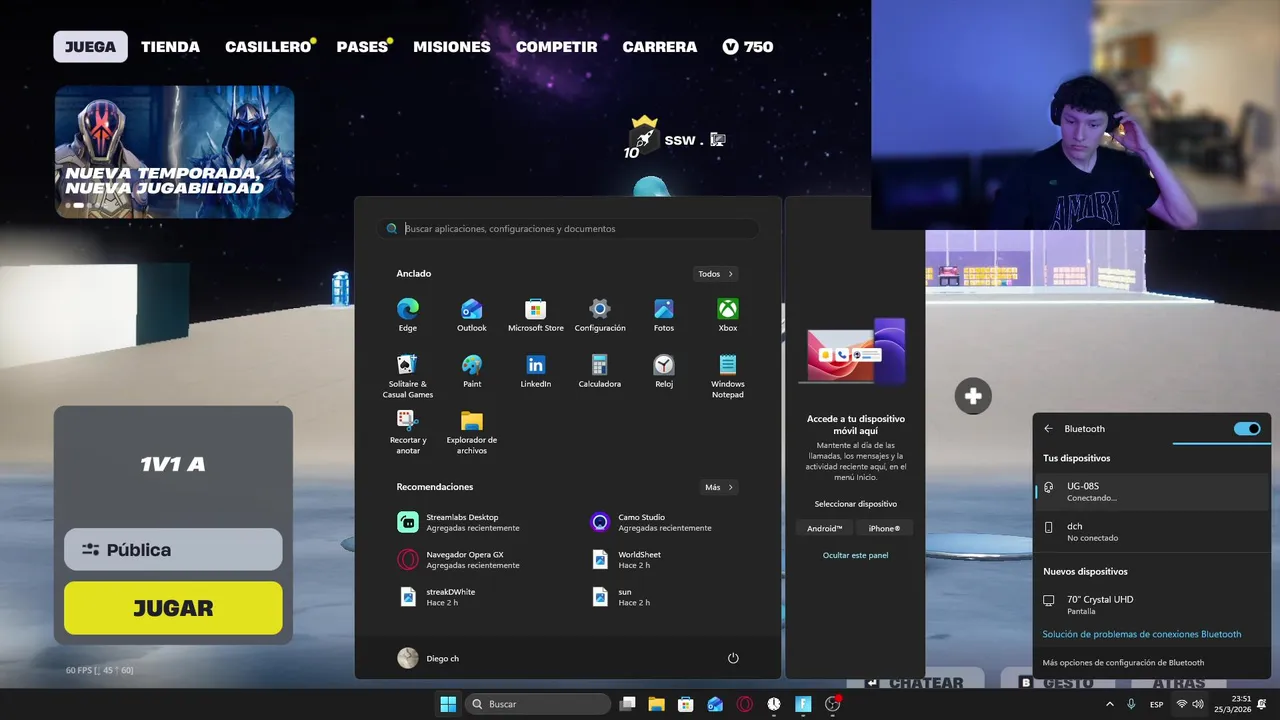This screenshot has height=720, width=1280.
Task: Launch the Xbox app
Action: pyautogui.click(x=728, y=315)
